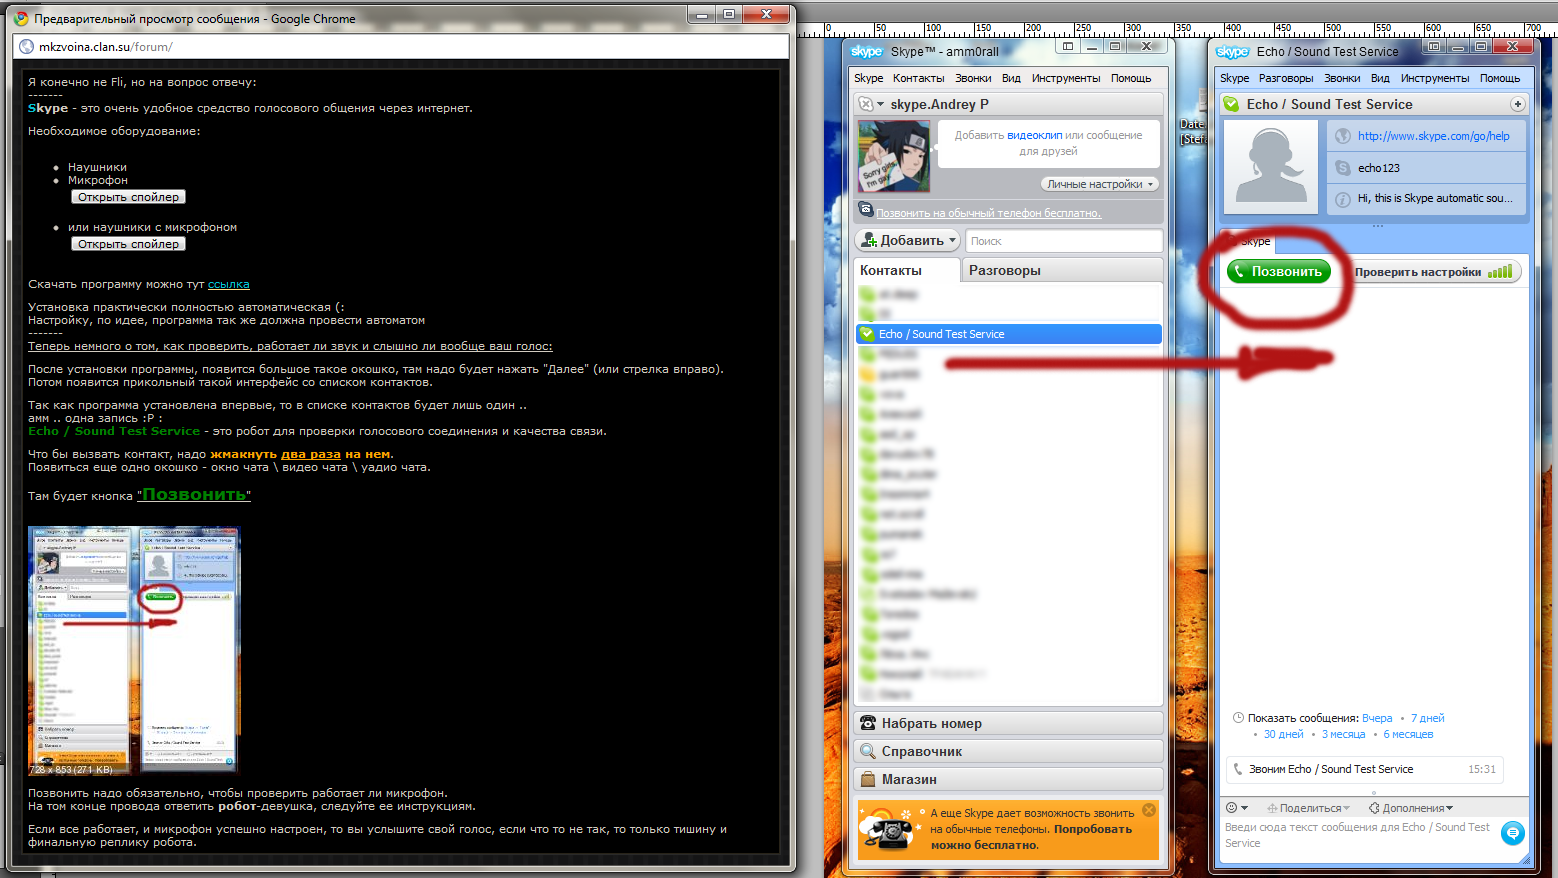Screen dimensions: 1558x878
Task: Open the 'Добавить' contact dropdown button
Action: coord(908,240)
